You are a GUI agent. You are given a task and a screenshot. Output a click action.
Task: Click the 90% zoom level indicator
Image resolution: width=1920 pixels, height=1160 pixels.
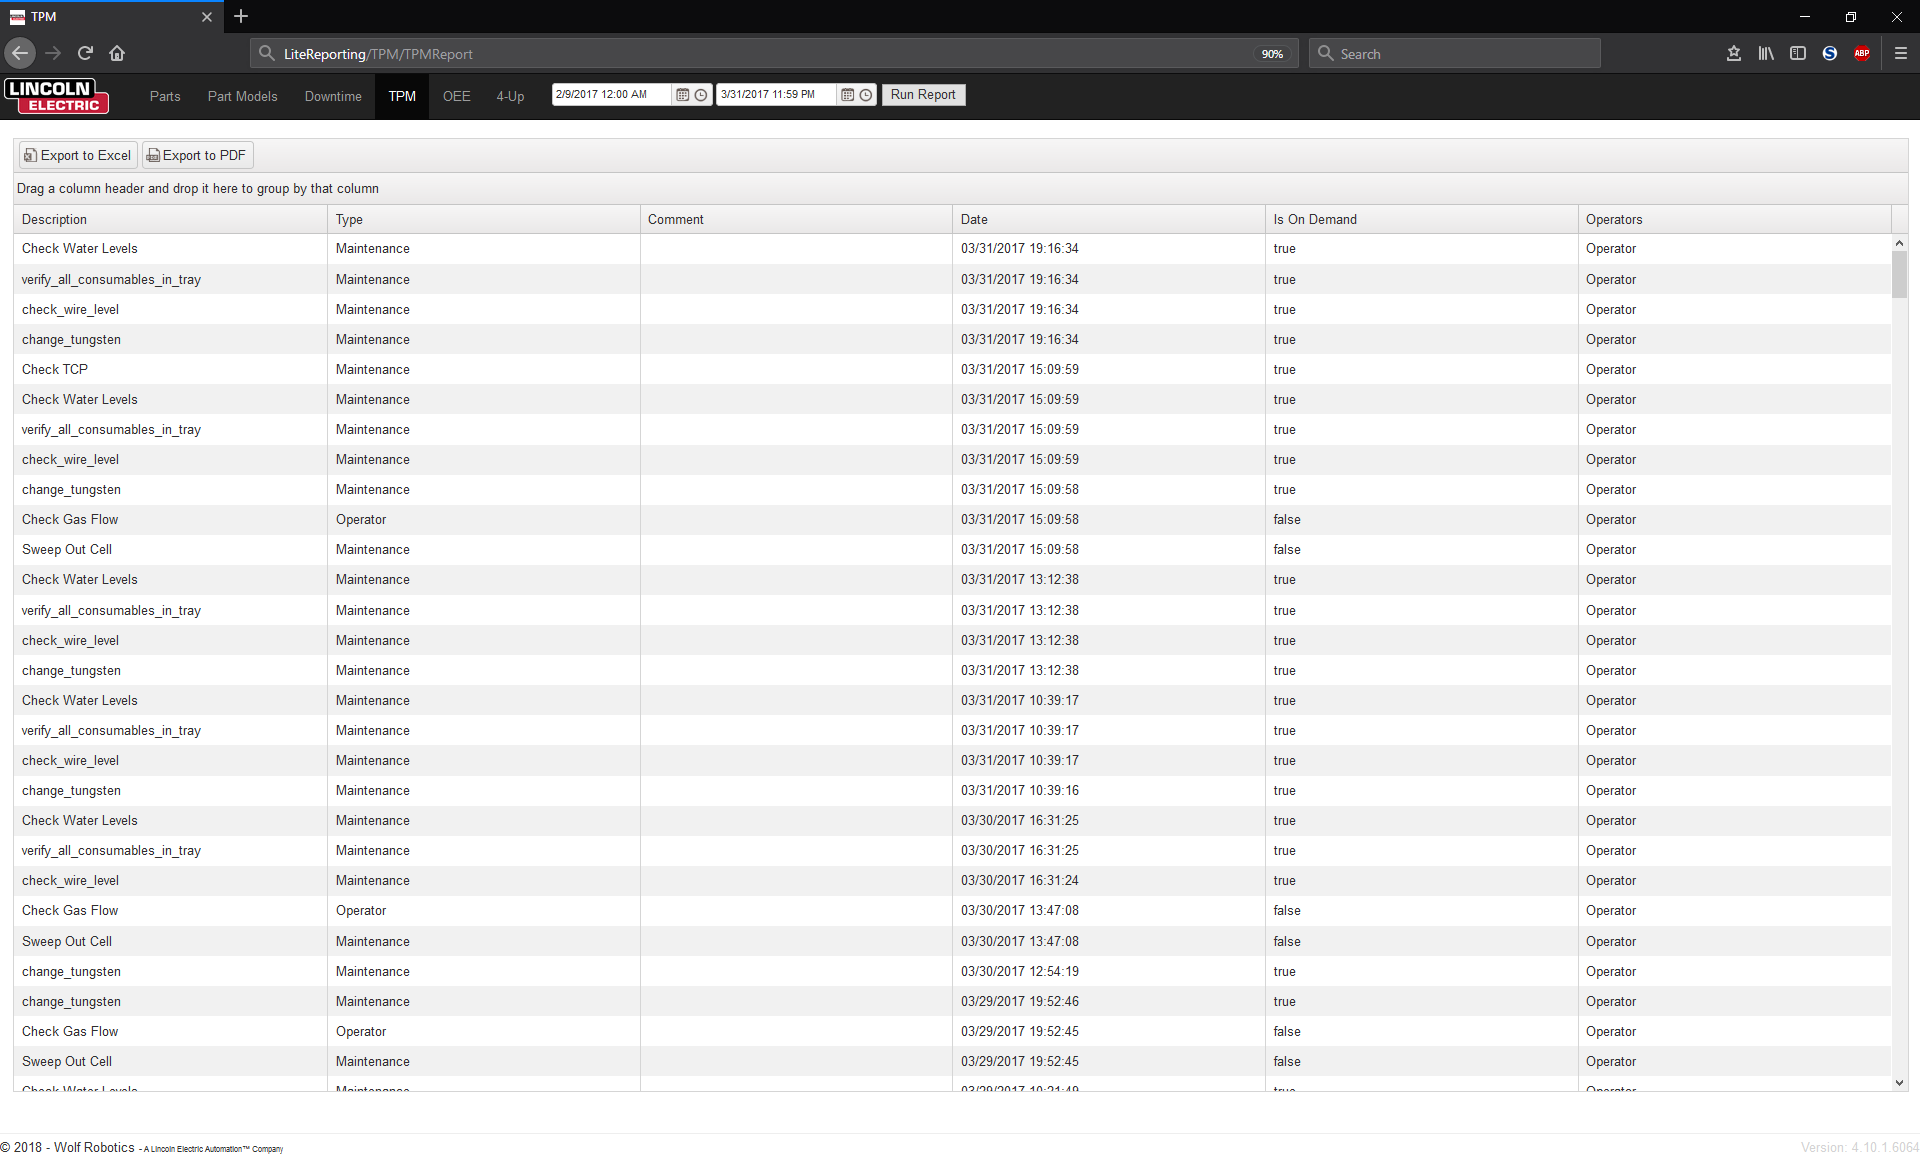tap(1272, 54)
